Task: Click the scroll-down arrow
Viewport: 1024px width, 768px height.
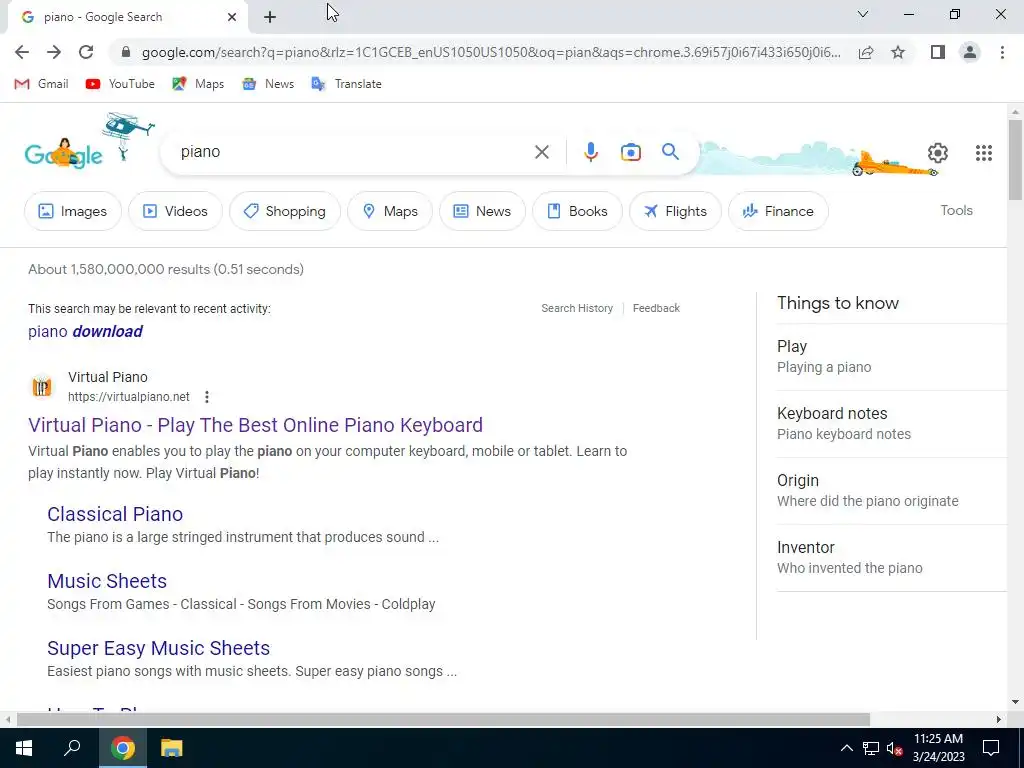Action: pyautogui.click(x=1015, y=702)
